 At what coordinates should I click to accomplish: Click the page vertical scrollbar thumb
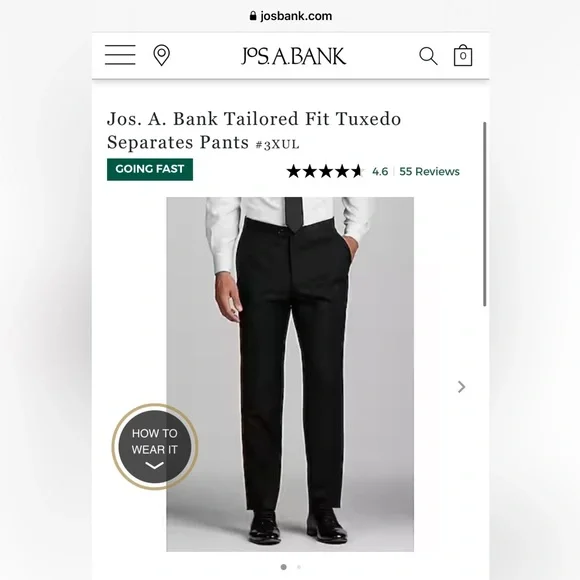[x=485, y=214]
